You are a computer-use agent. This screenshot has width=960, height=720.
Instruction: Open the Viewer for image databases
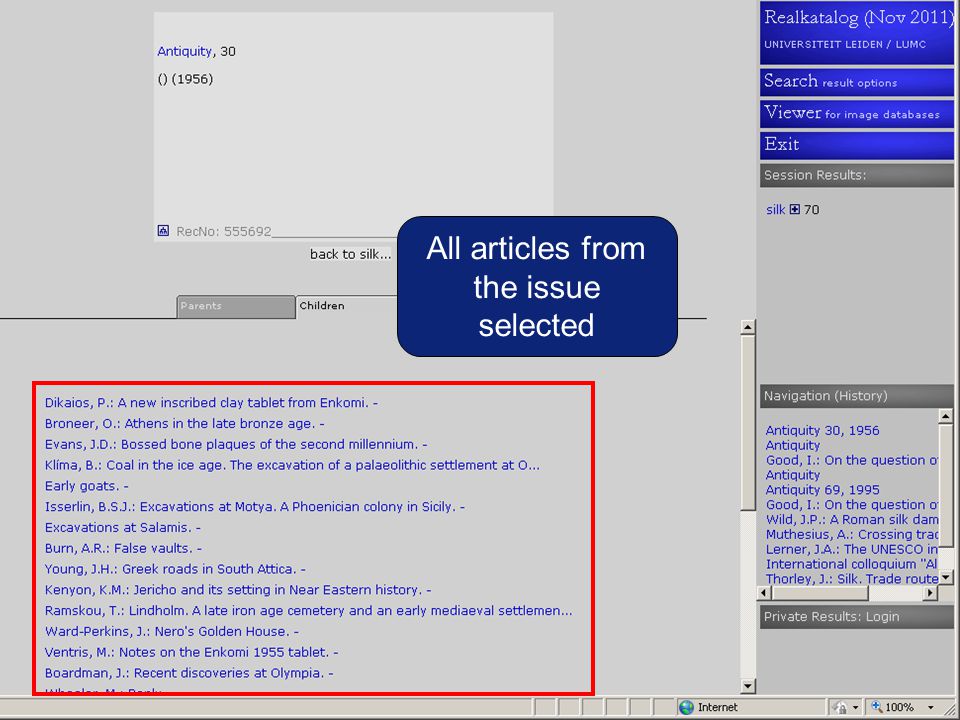point(856,113)
